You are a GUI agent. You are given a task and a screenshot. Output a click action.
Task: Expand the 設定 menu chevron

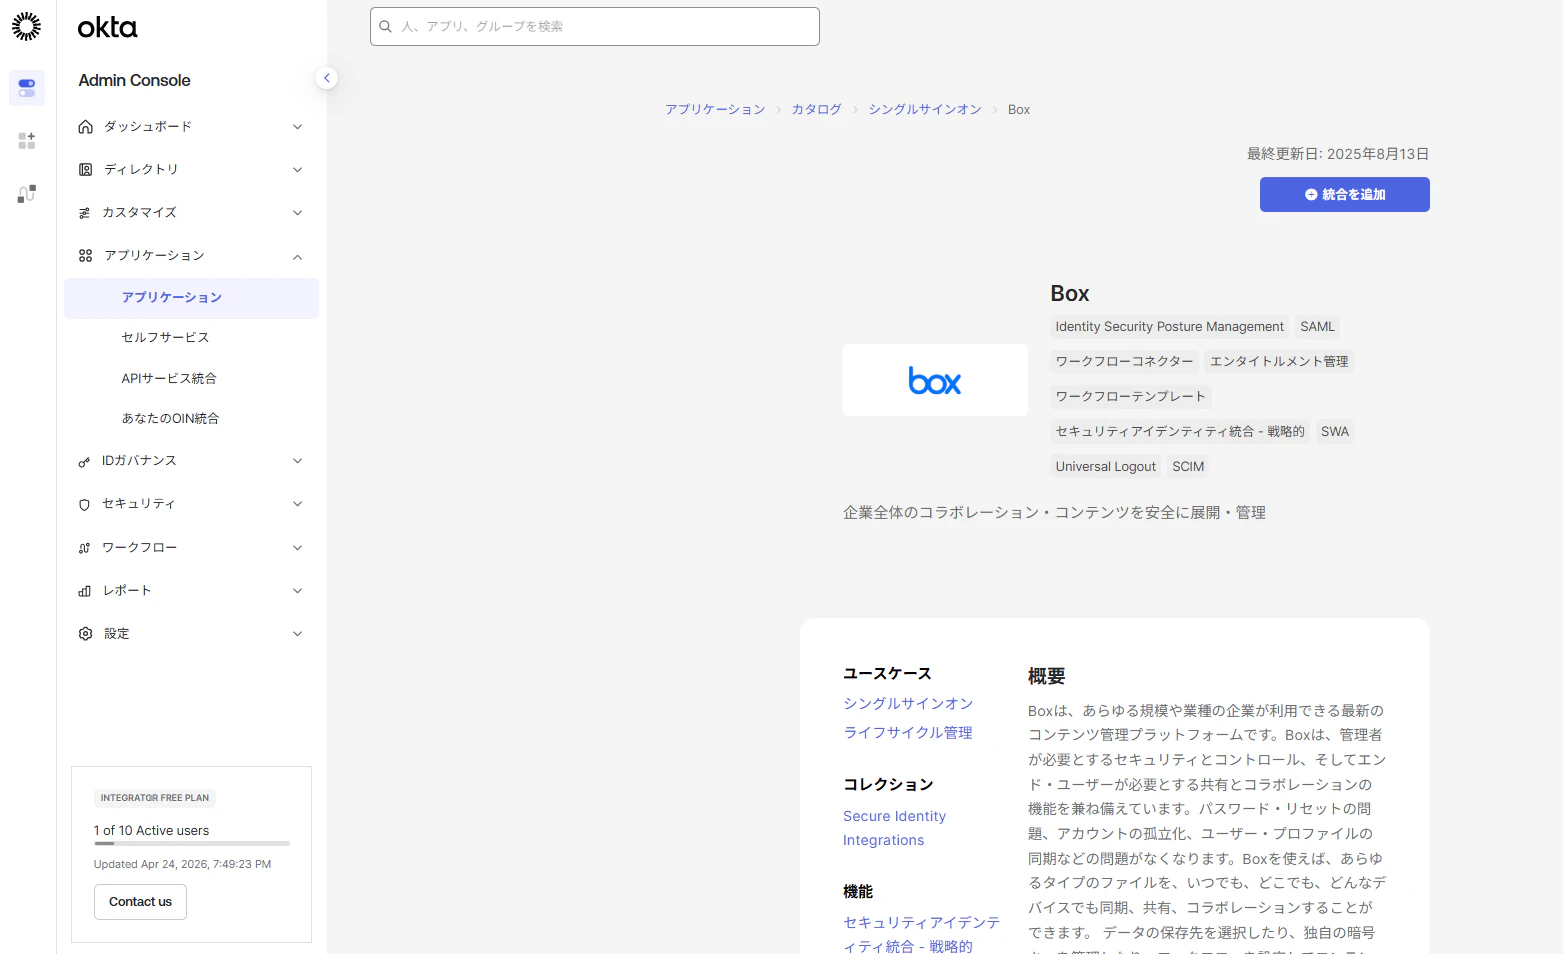(x=297, y=634)
